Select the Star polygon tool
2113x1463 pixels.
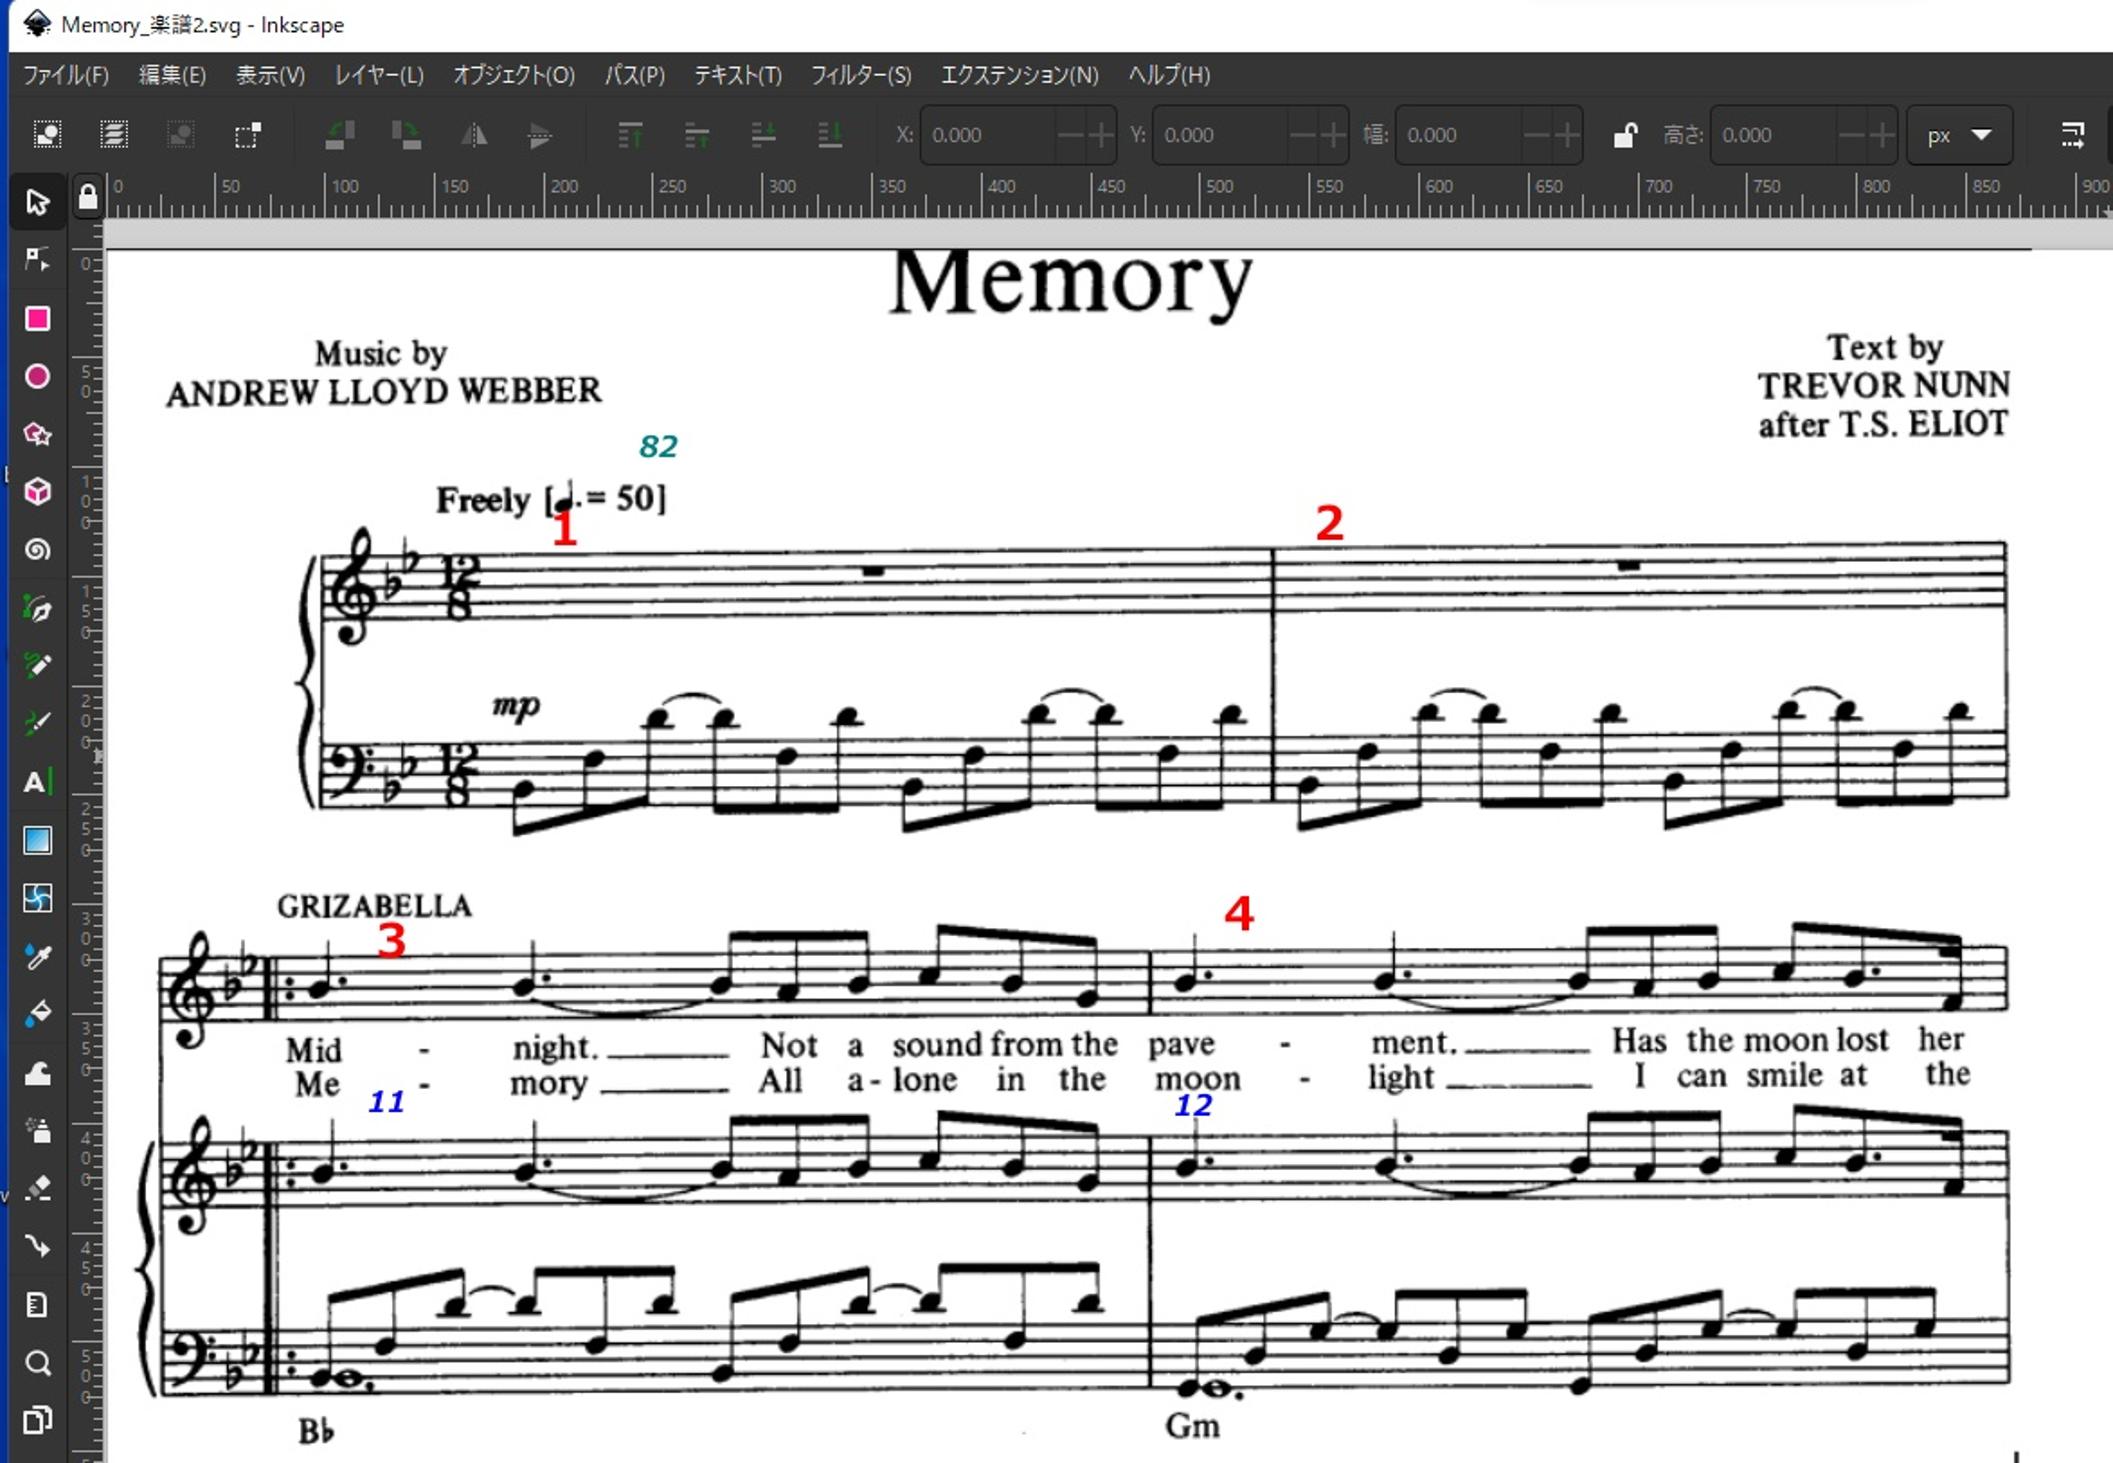37,434
